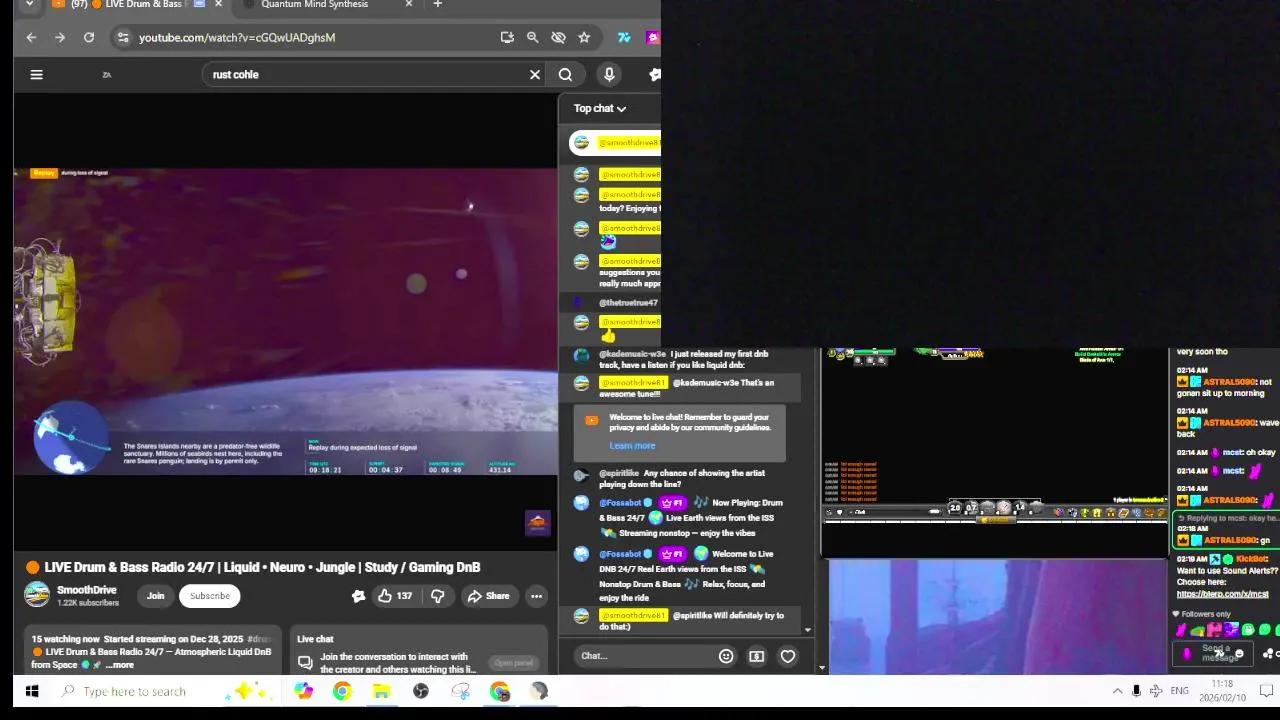
Task: Click the blerp.com link in stream chat
Action: pyautogui.click(x=1222, y=594)
